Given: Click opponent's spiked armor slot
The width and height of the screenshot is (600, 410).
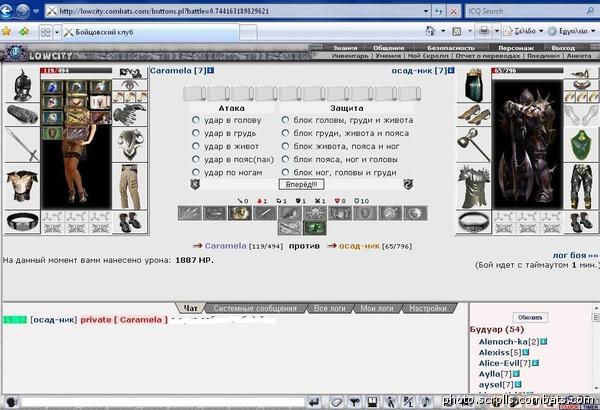Looking at the screenshot, I should click(x=473, y=186).
